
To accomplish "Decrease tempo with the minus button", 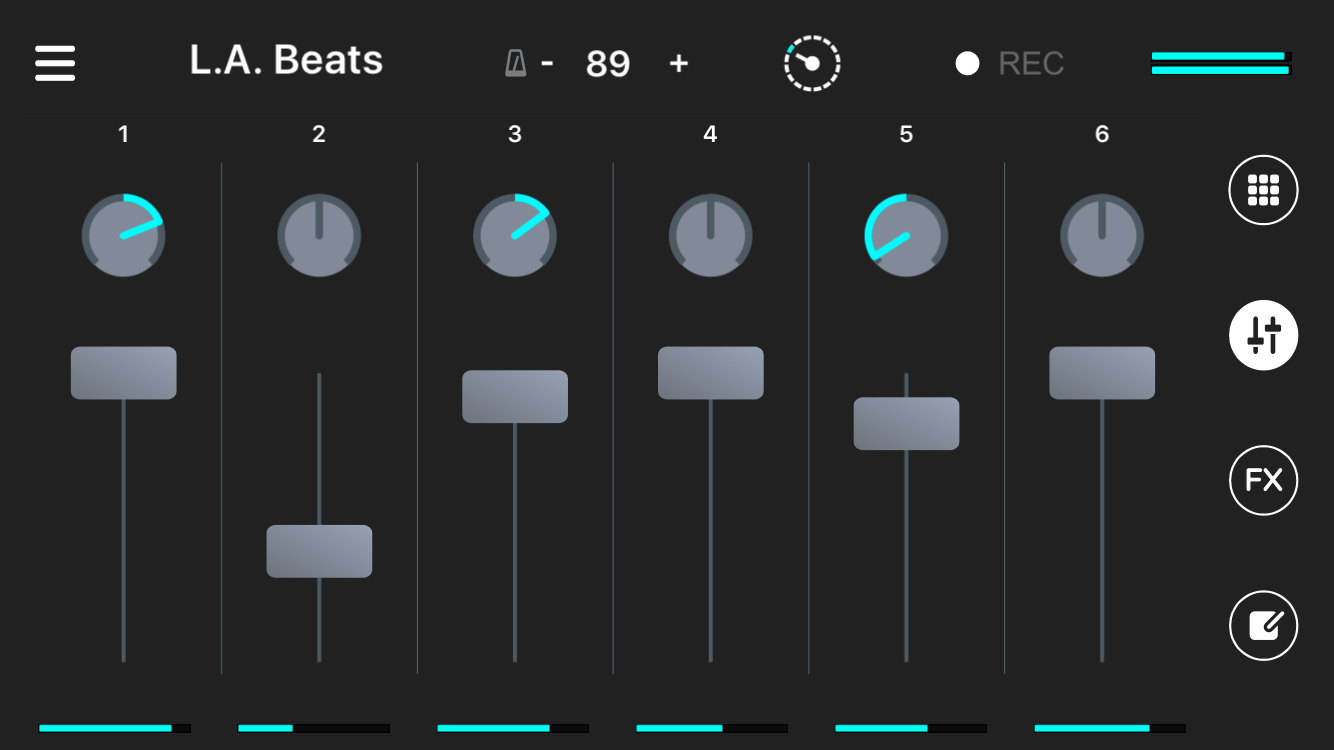I will [x=547, y=63].
